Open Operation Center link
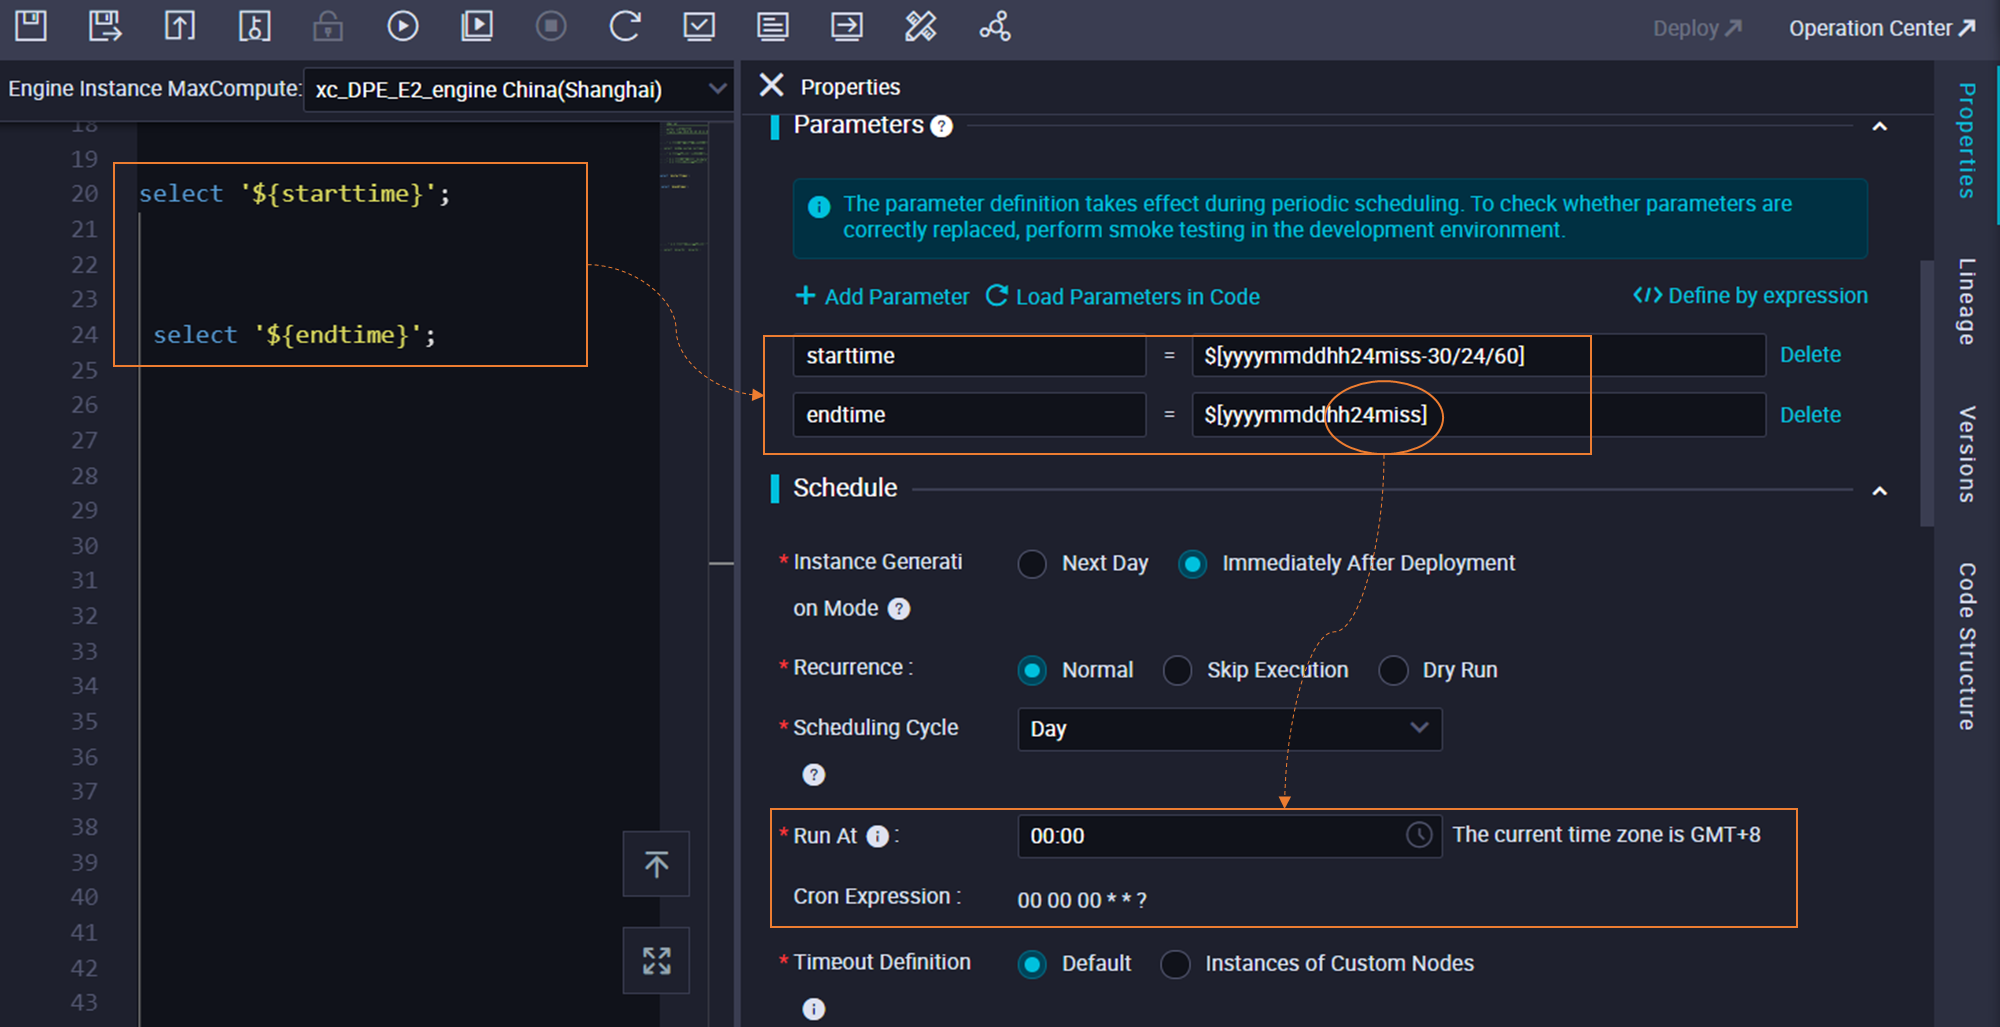 (x=1882, y=28)
